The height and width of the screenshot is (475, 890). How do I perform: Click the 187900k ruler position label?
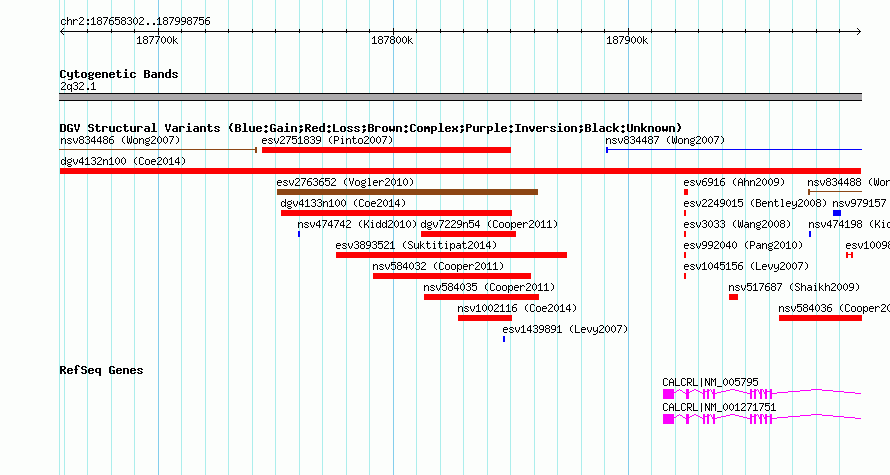point(627,41)
